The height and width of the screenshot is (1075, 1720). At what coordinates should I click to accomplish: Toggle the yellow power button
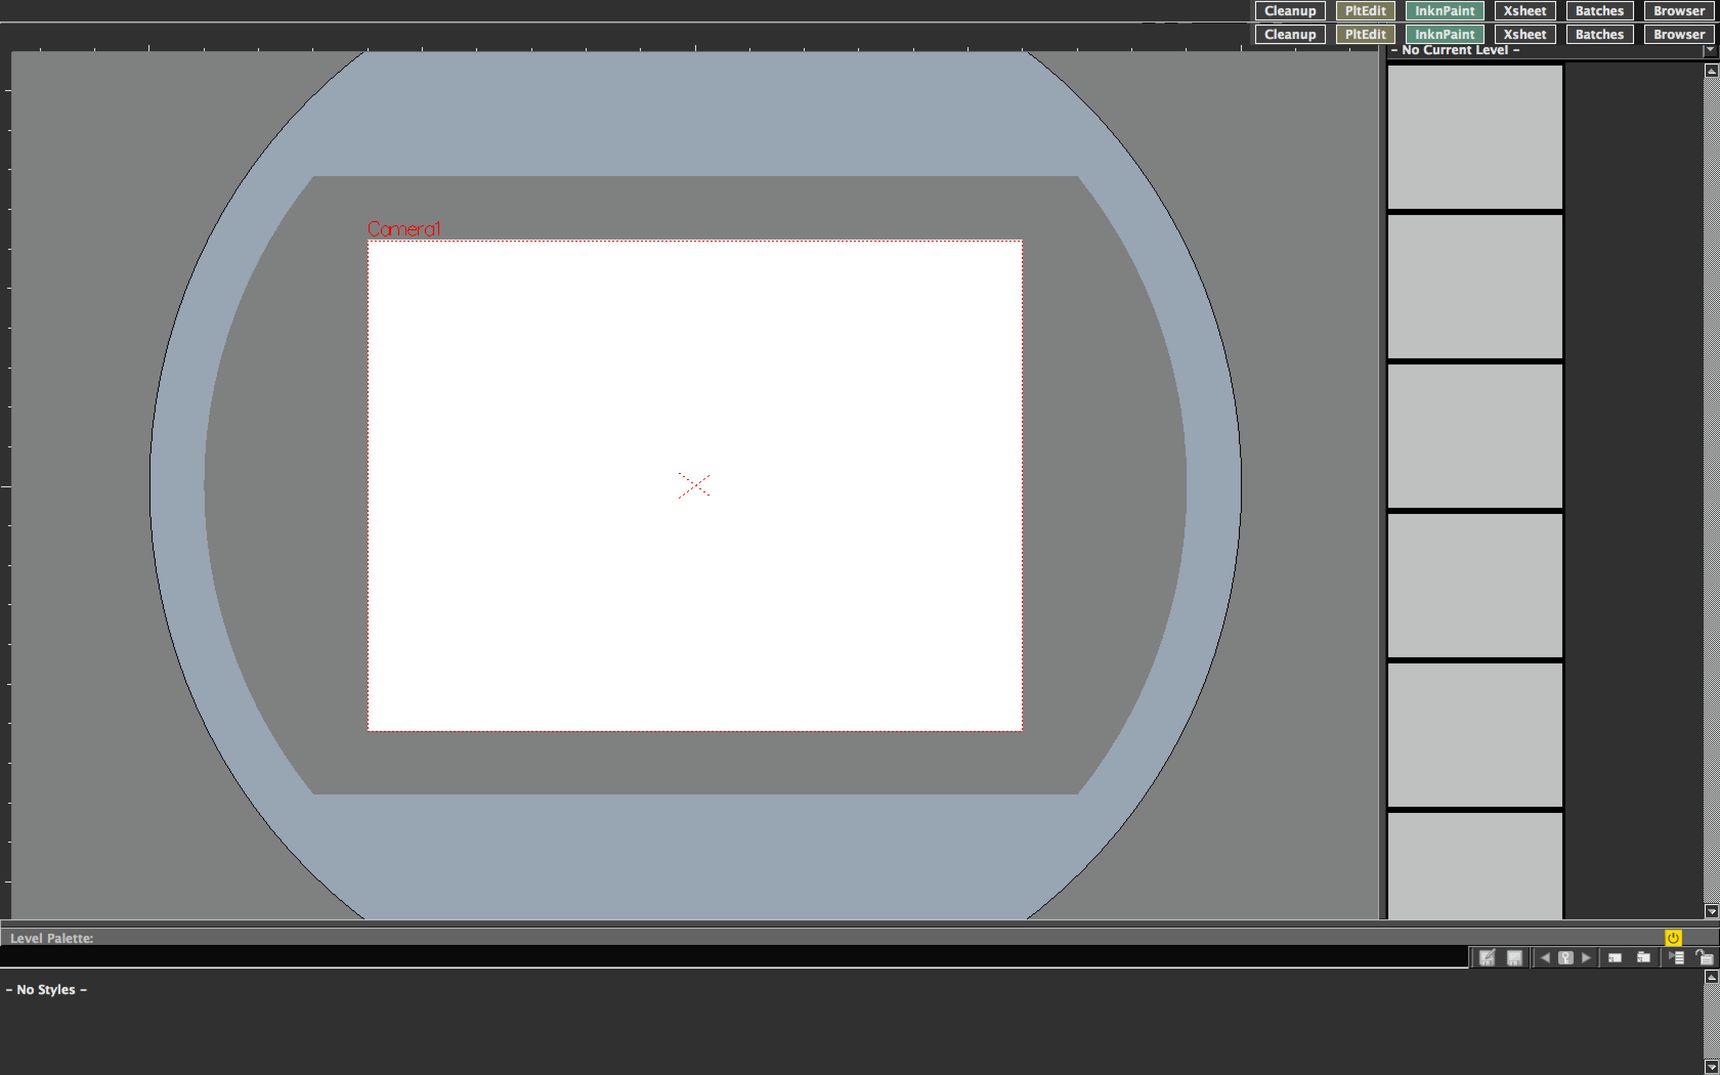pos(1673,937)
